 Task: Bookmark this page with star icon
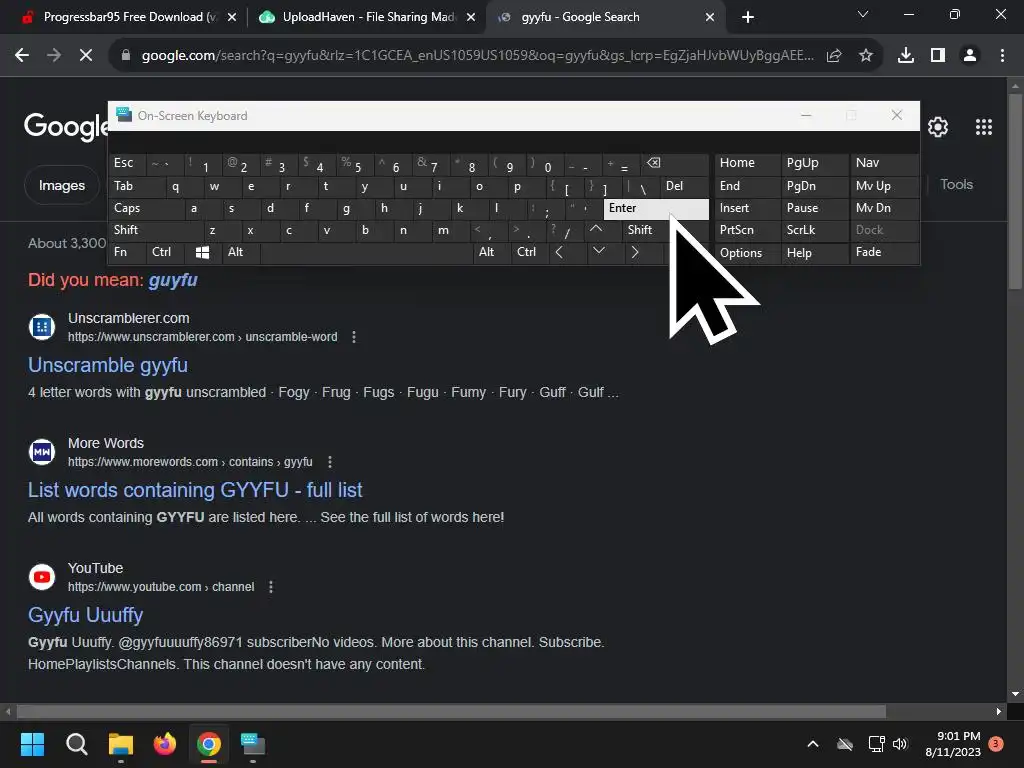pyautogui.click(x=865, y=56)
